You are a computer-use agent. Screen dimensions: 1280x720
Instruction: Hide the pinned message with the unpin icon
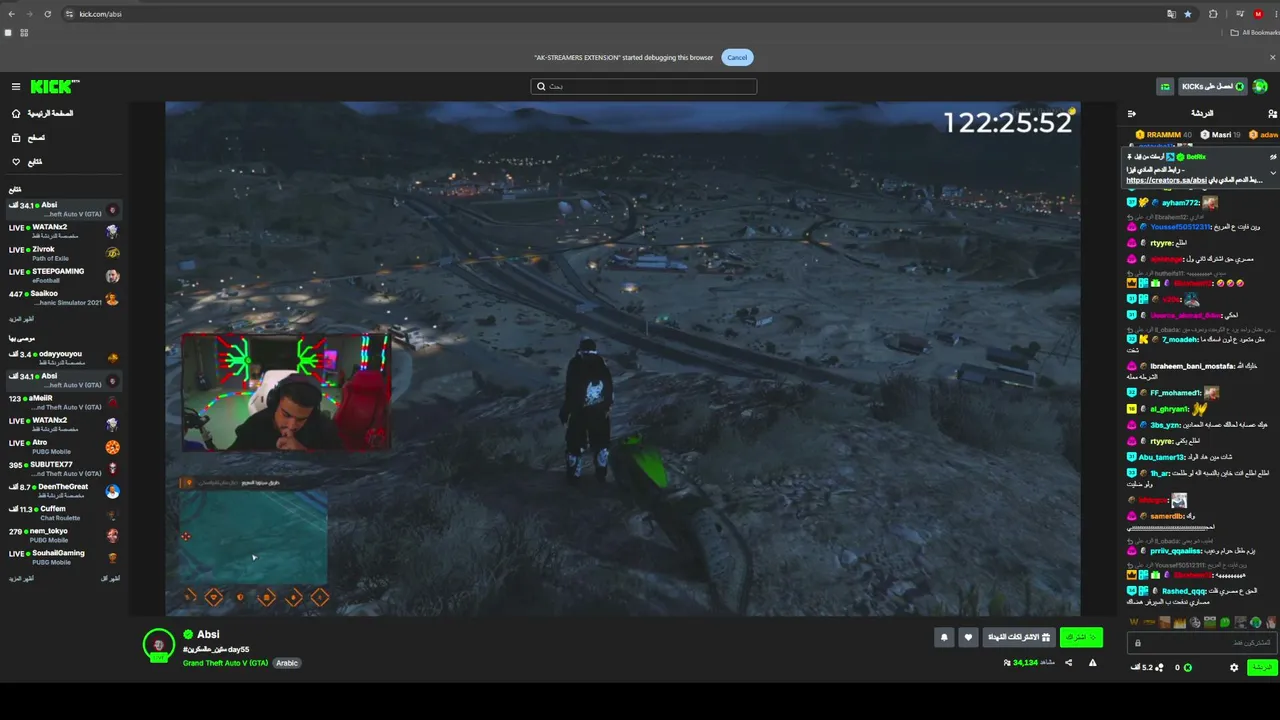point(1273,157)
